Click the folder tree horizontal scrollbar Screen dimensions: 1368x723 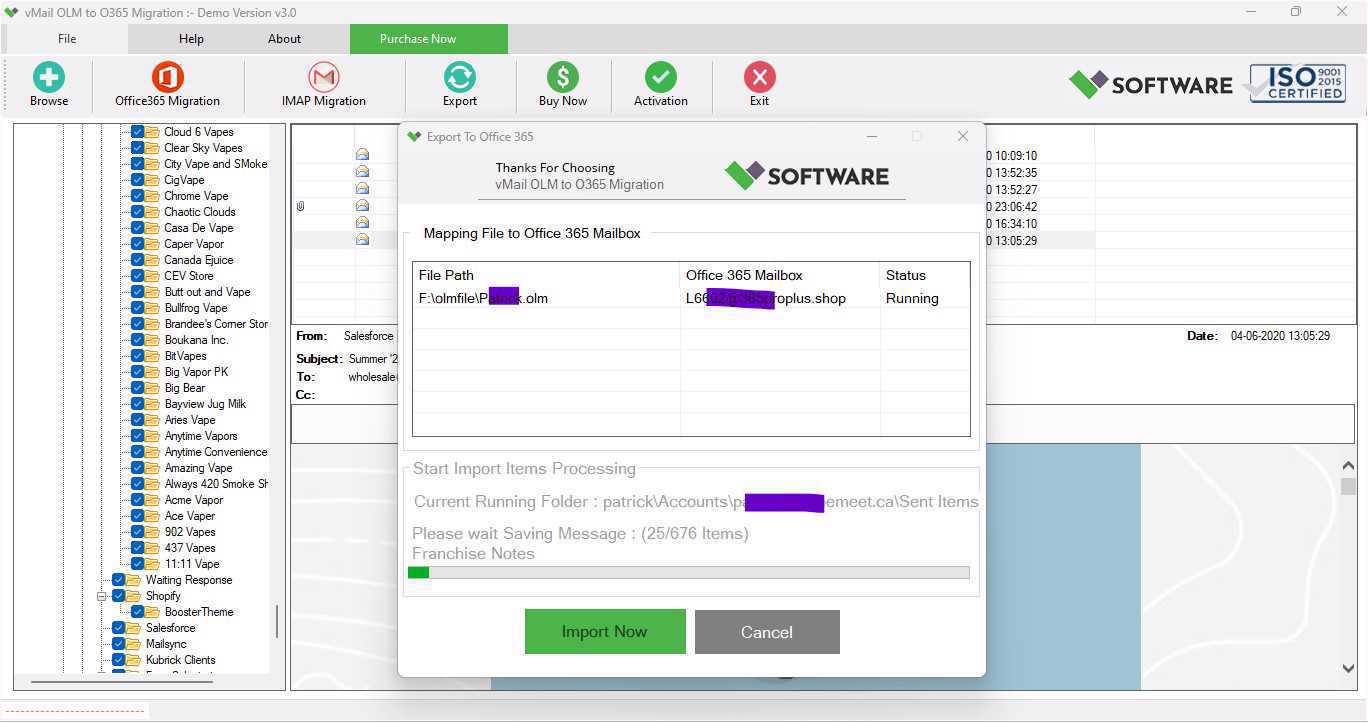pos(121,681)
